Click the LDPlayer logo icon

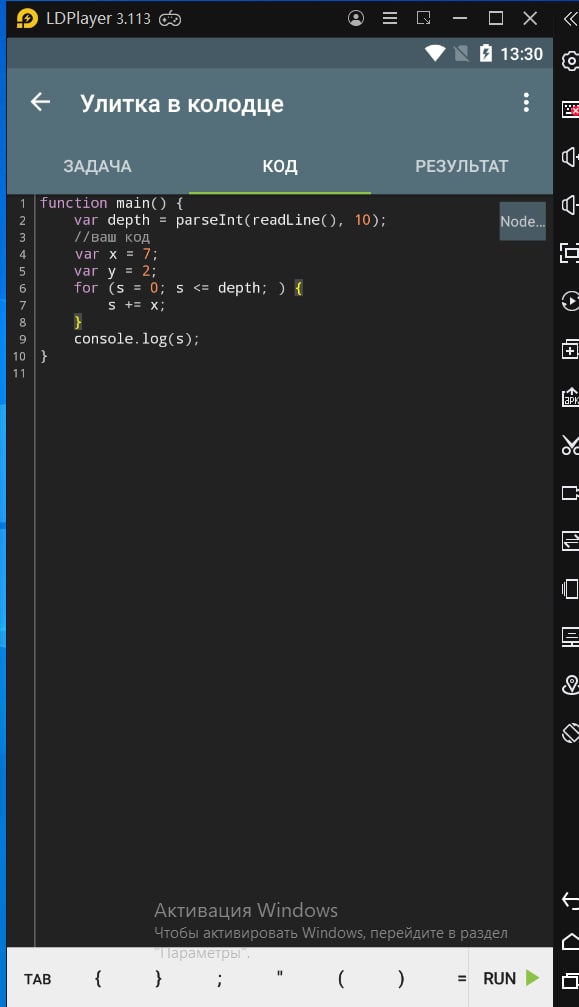27,19
